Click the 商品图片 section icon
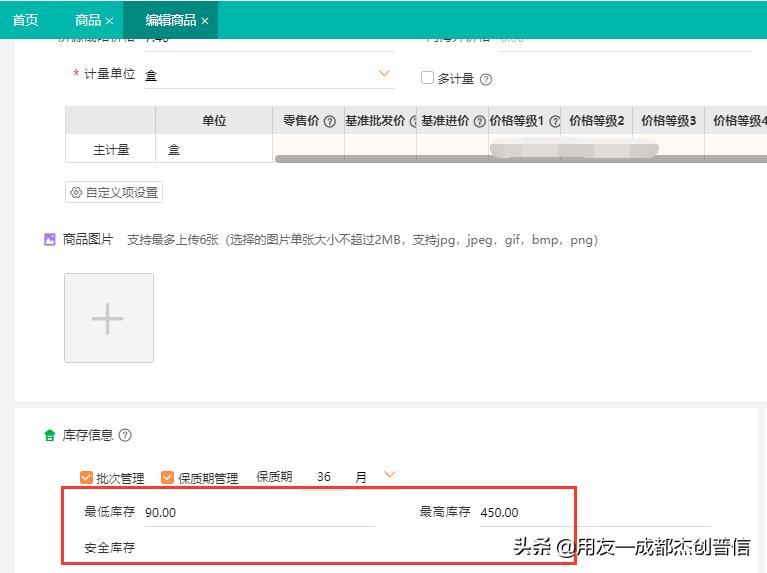The image size is (767, 573). coord(50,239)
